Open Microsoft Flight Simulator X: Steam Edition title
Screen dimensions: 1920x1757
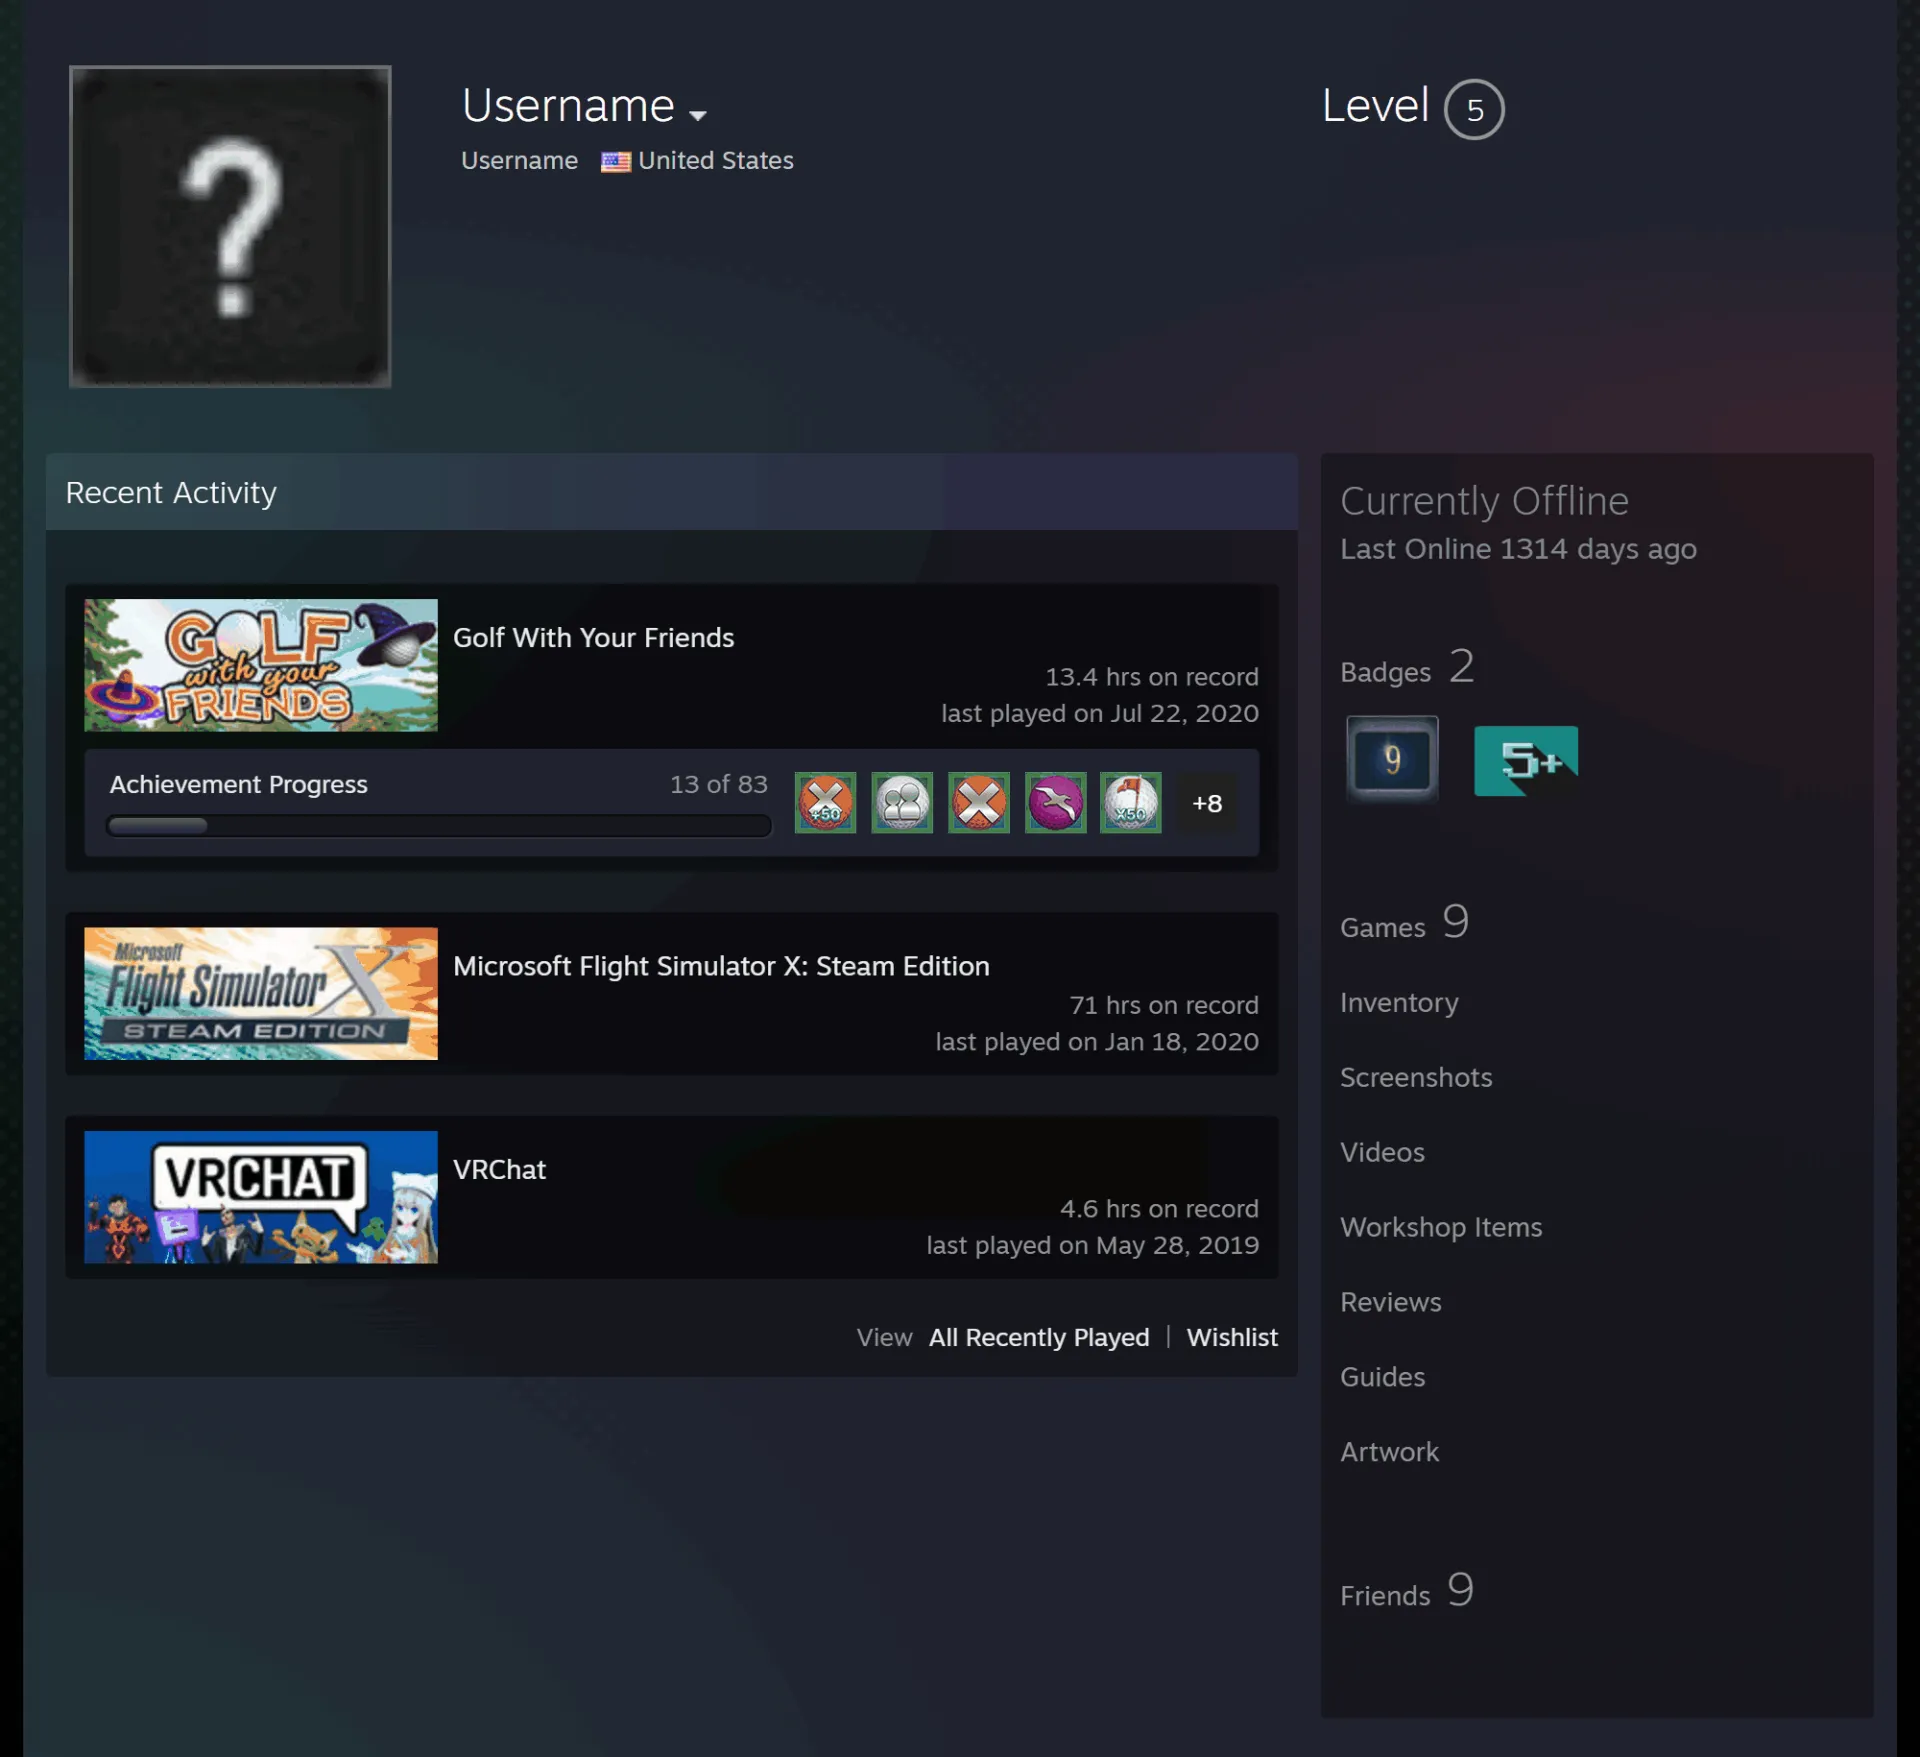pyautogui.click(x=721, y=966)
